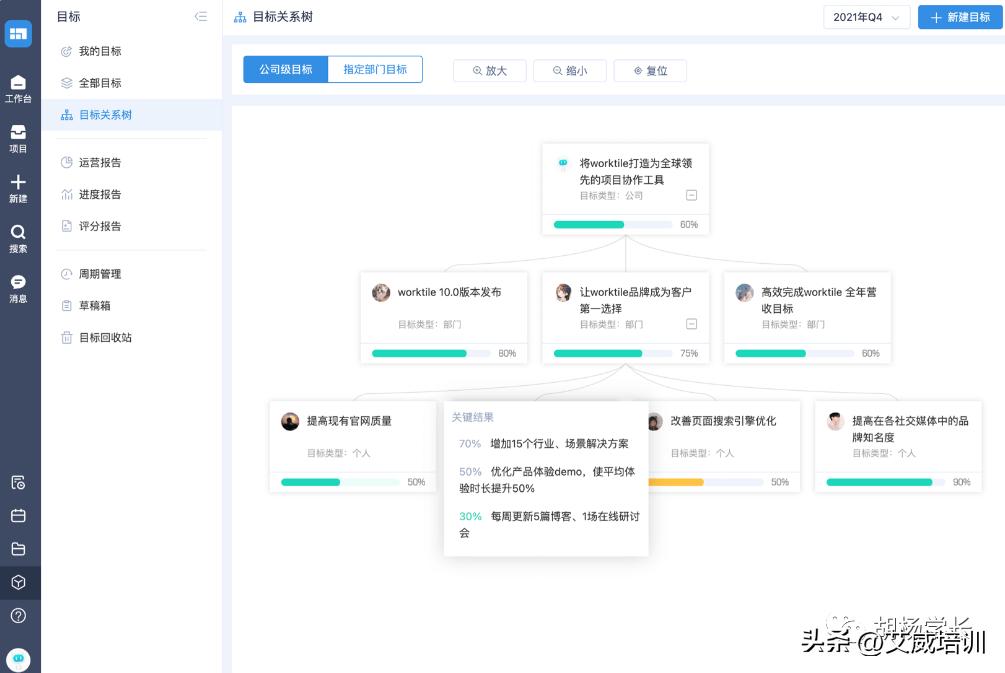Open the 消息 messages icon

pos(18,288)
